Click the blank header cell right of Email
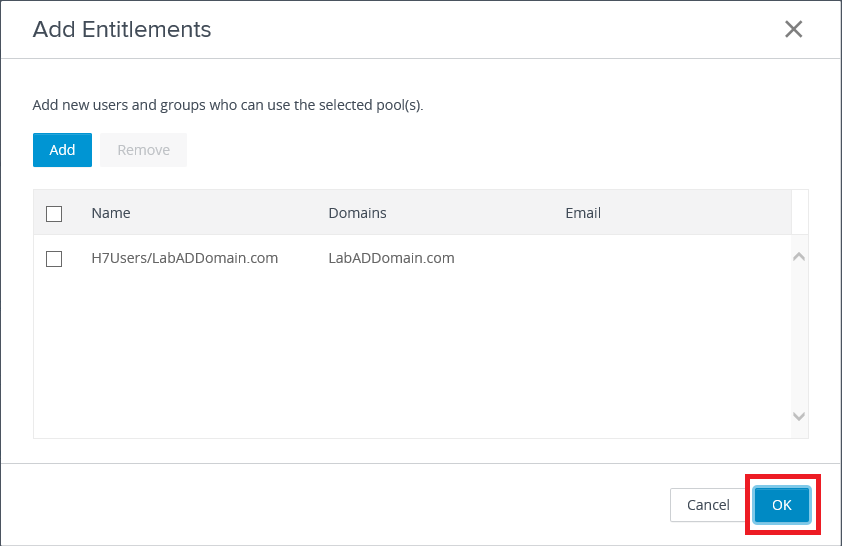The height and width of the screenshot is (546, 842). pyautogui.click(x=799, y=213)
